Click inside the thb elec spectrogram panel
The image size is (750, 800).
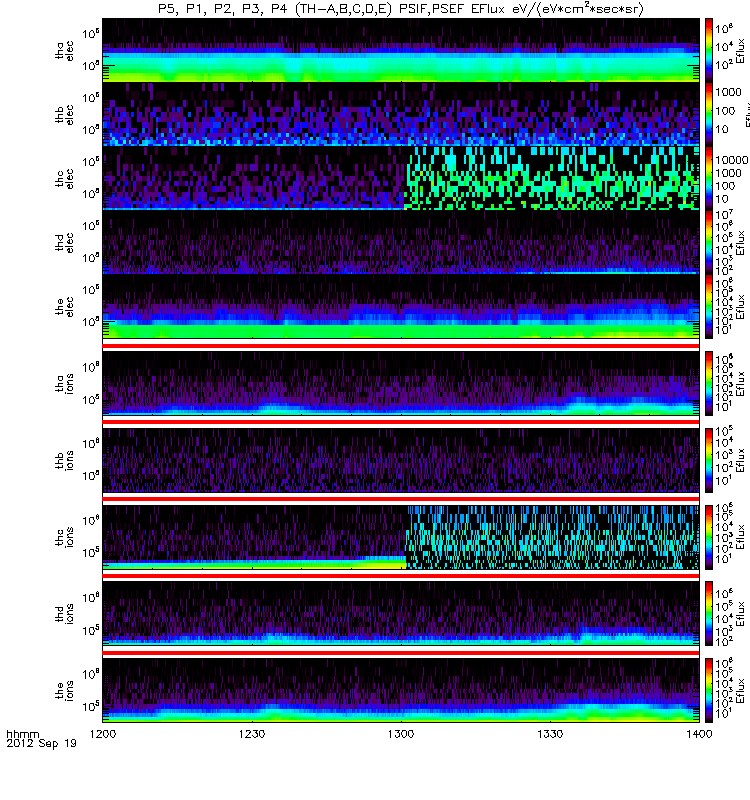401,114
